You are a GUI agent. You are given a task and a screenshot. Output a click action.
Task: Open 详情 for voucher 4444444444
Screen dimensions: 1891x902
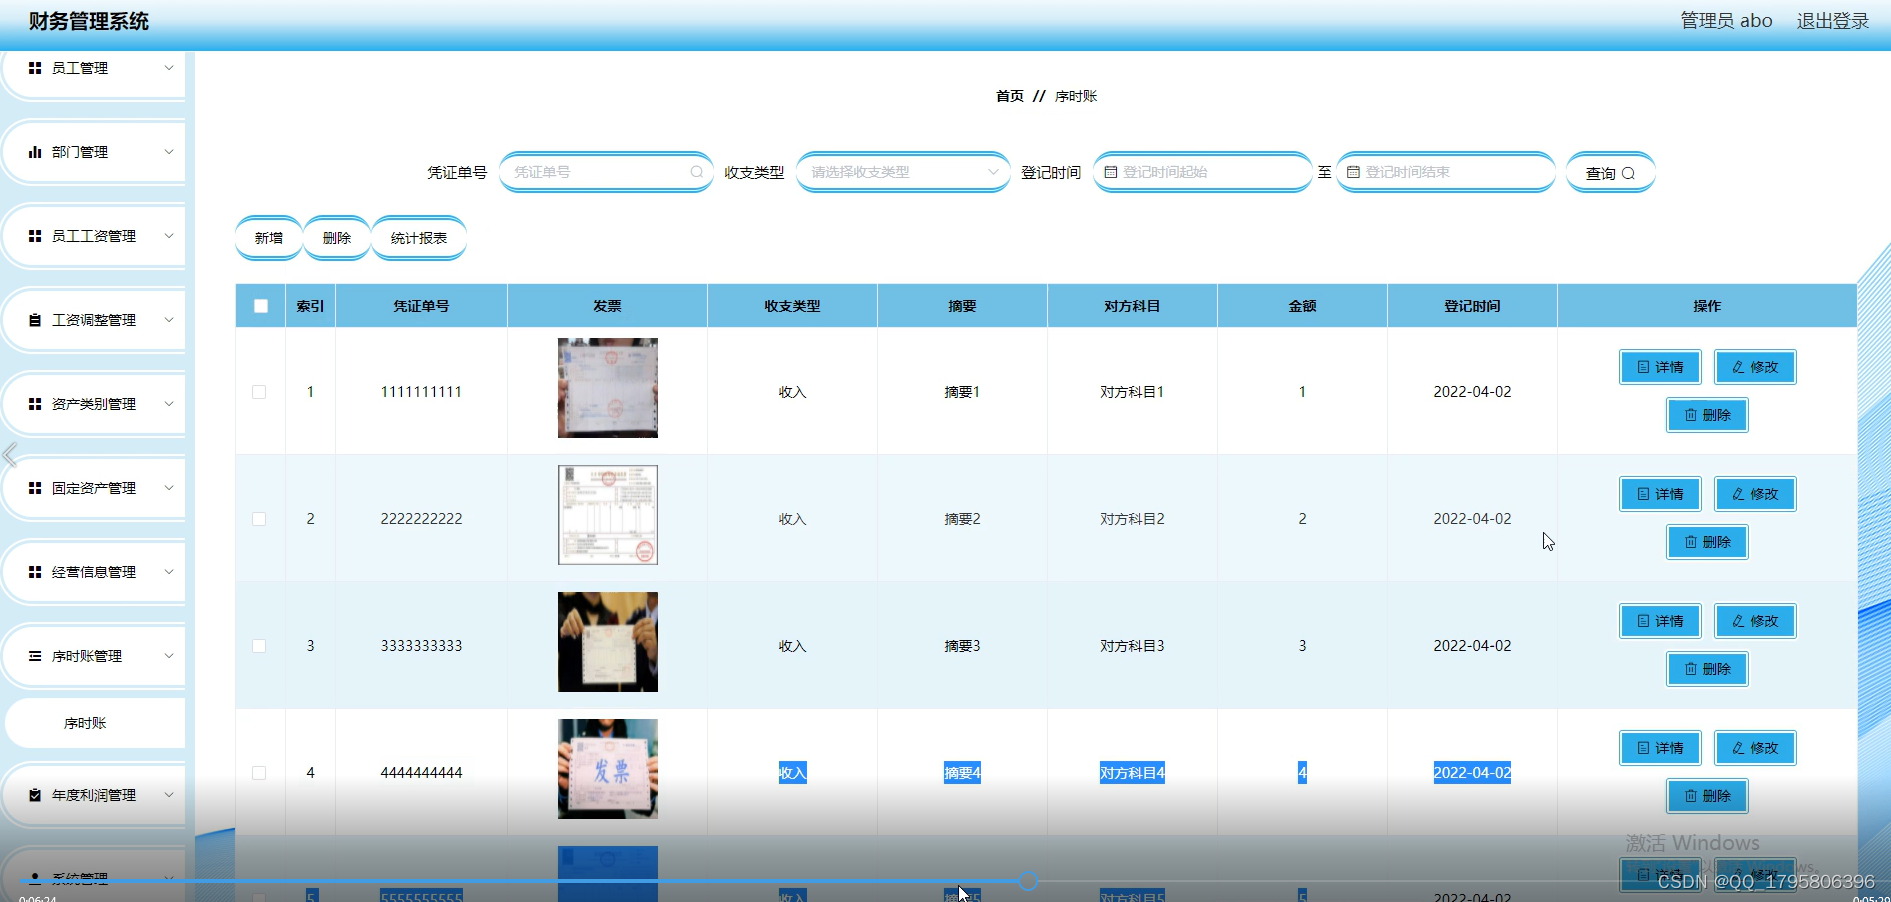[1660, 748]
